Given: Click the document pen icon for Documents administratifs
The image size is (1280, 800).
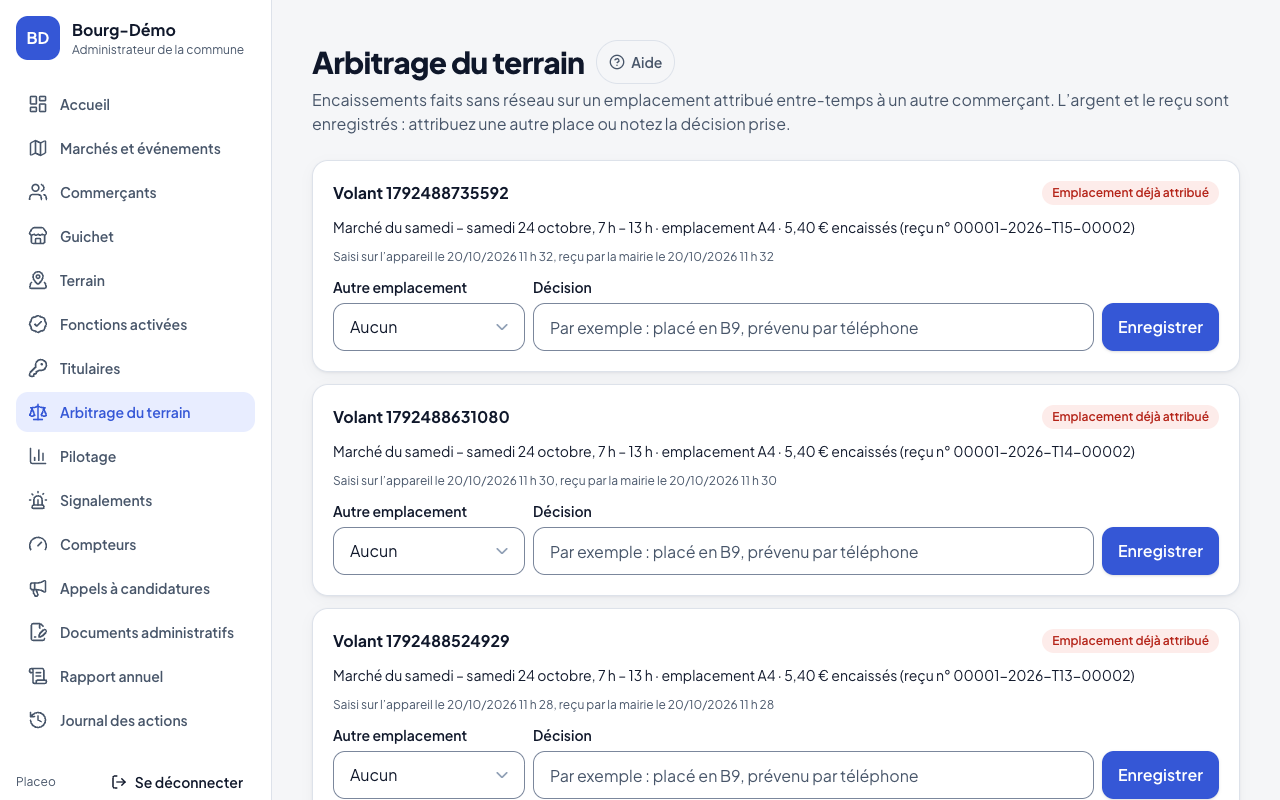Looking at the screenshot, I should pyautogui.click(x=38, y=632).
